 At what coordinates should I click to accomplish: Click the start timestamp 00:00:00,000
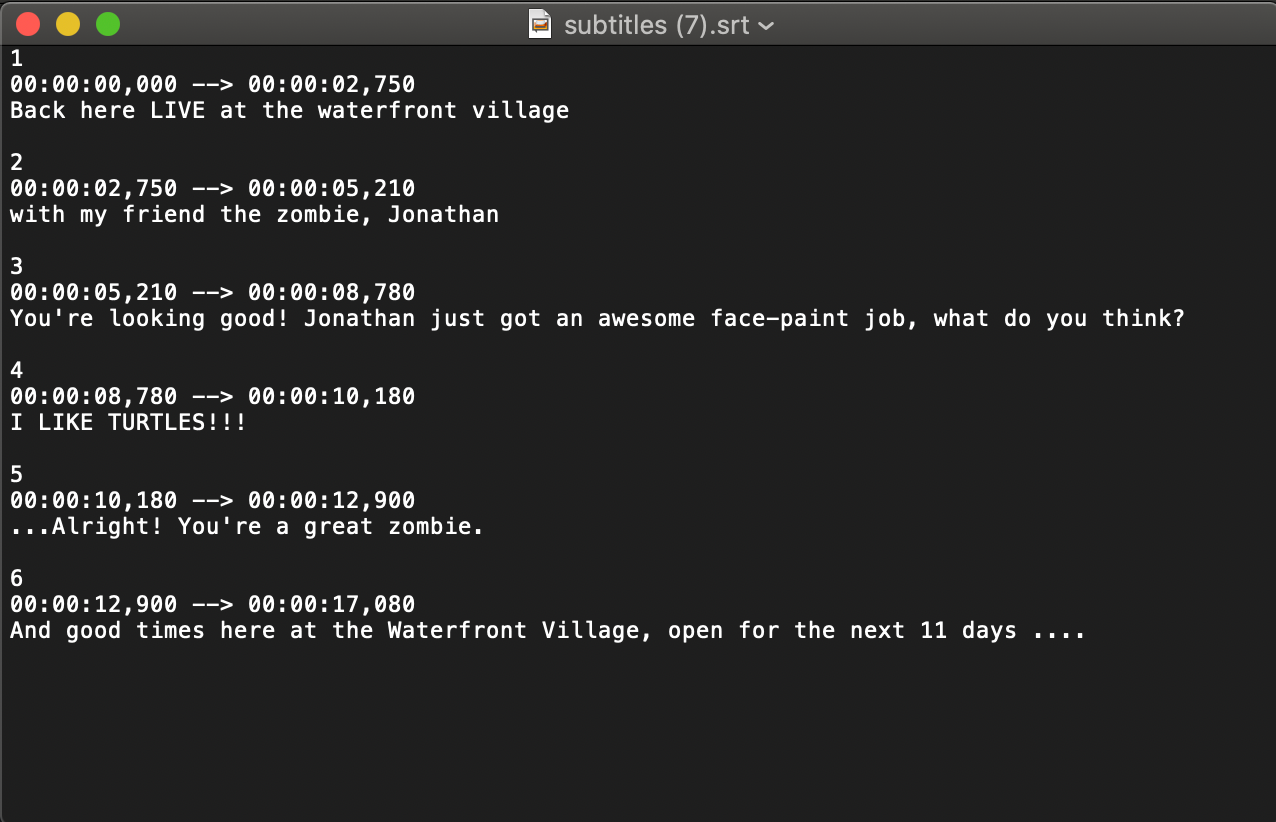tap(94, 85)
